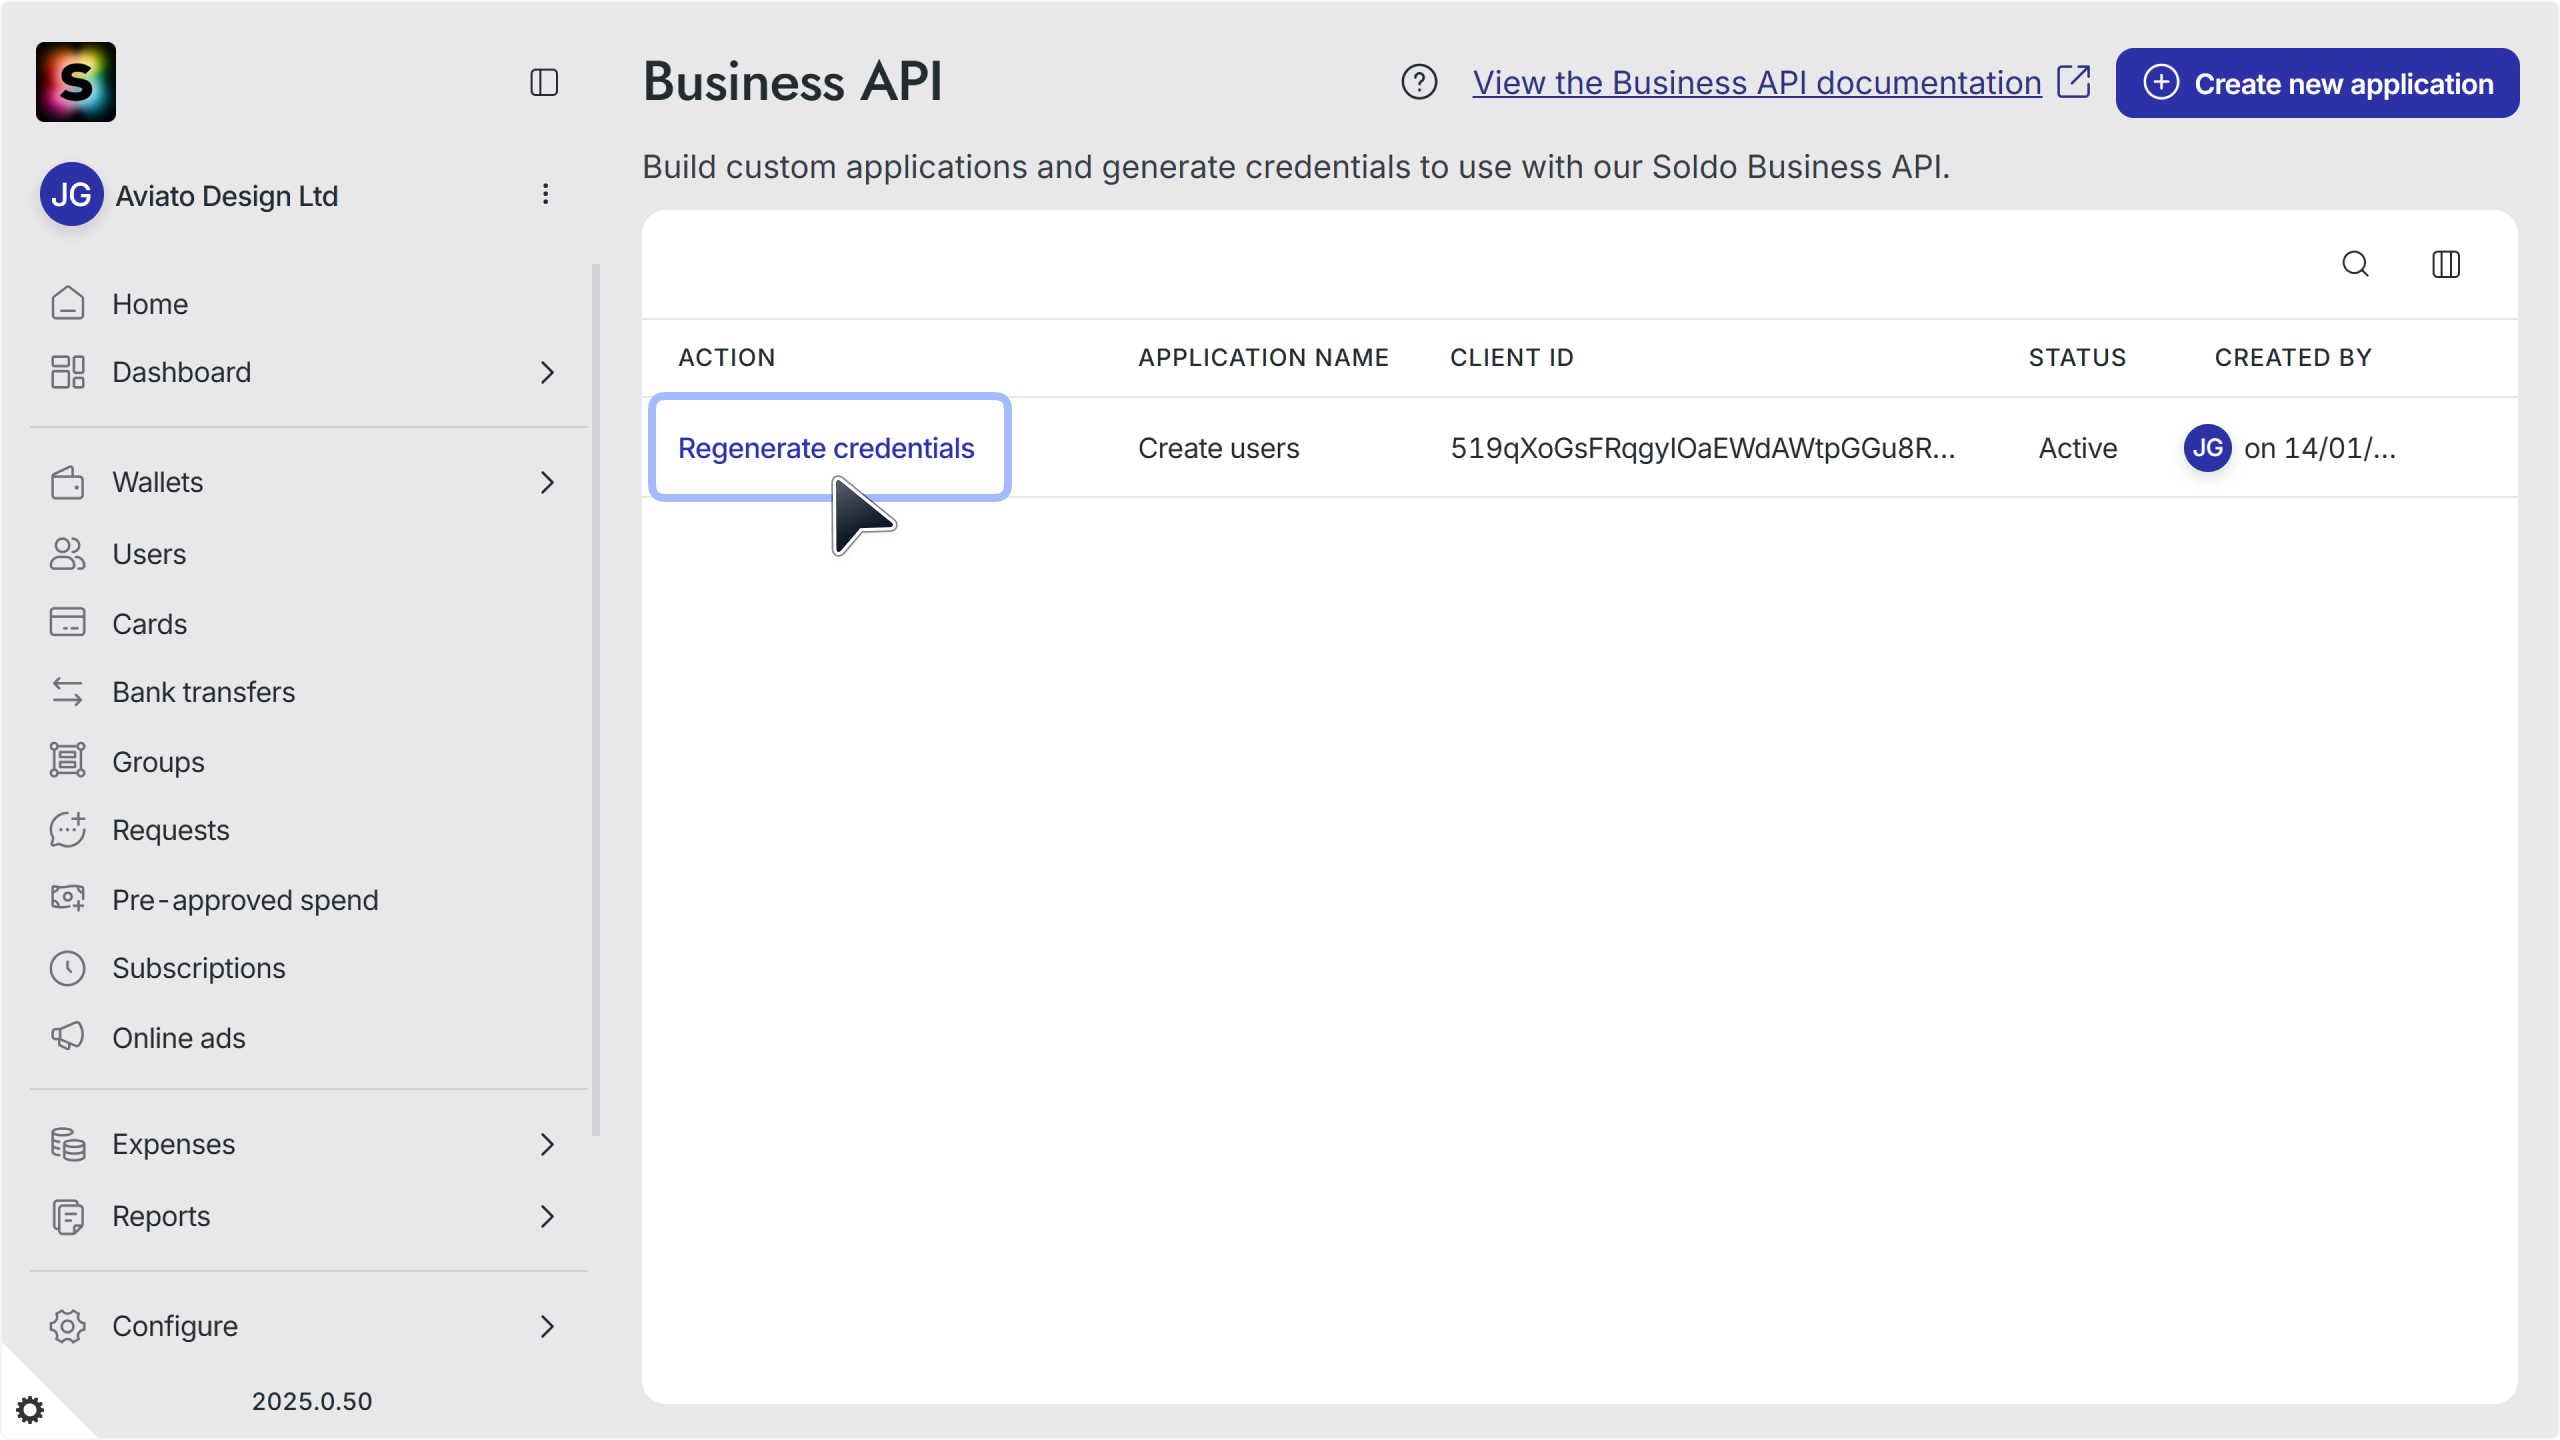Viewport: 2560px width, 1440px height.
Task: Collapse the sidebar panel toggle icon
Action: 544,82
